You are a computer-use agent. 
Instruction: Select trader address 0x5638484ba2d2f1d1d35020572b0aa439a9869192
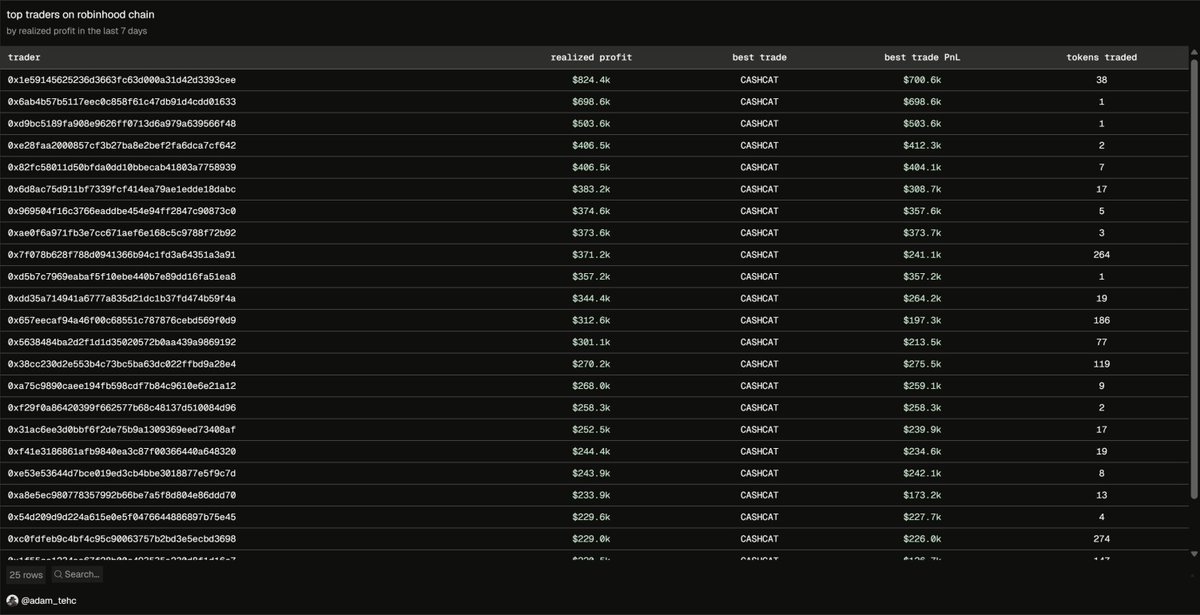click(x=121, y=342)
